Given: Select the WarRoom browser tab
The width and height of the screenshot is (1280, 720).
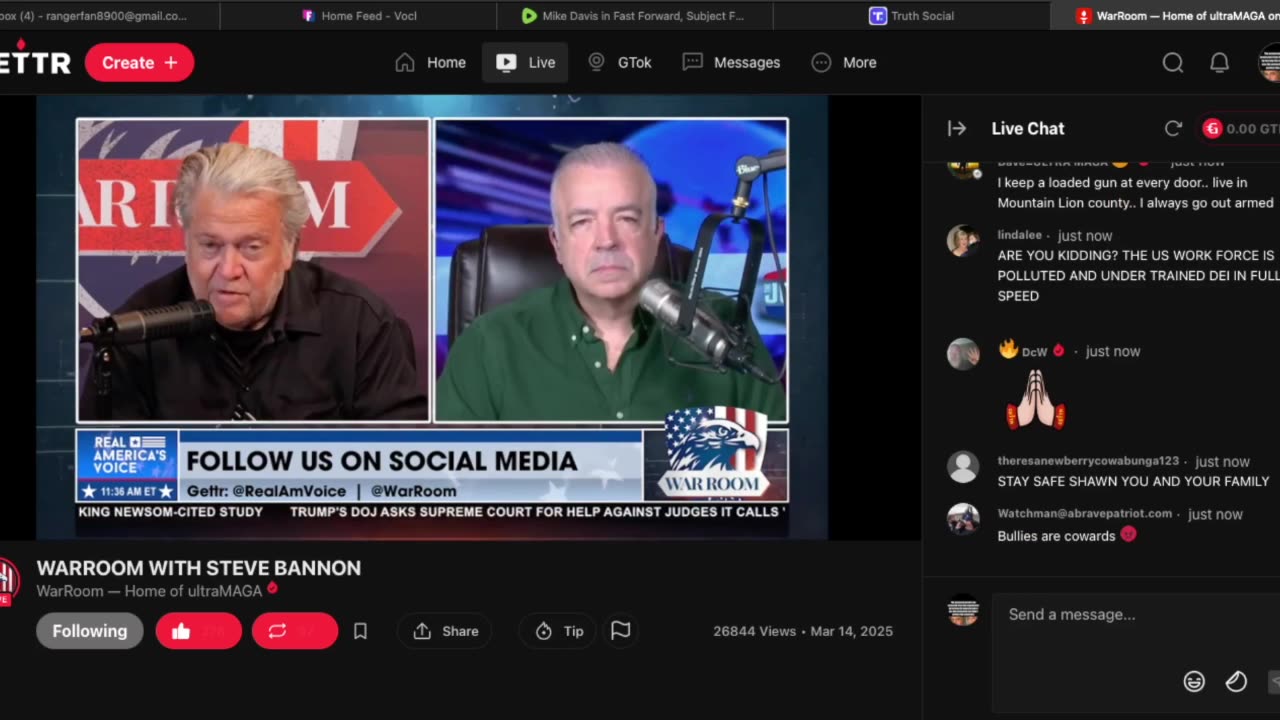Looking at the screenshot, I should tap(1165, 16).
